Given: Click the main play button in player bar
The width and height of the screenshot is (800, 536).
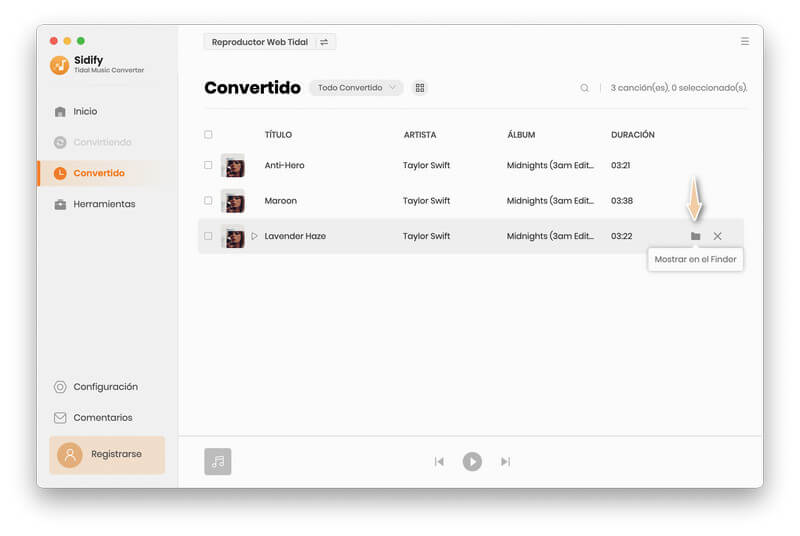Looking at the screenshot, I should [x=472, y=462].
